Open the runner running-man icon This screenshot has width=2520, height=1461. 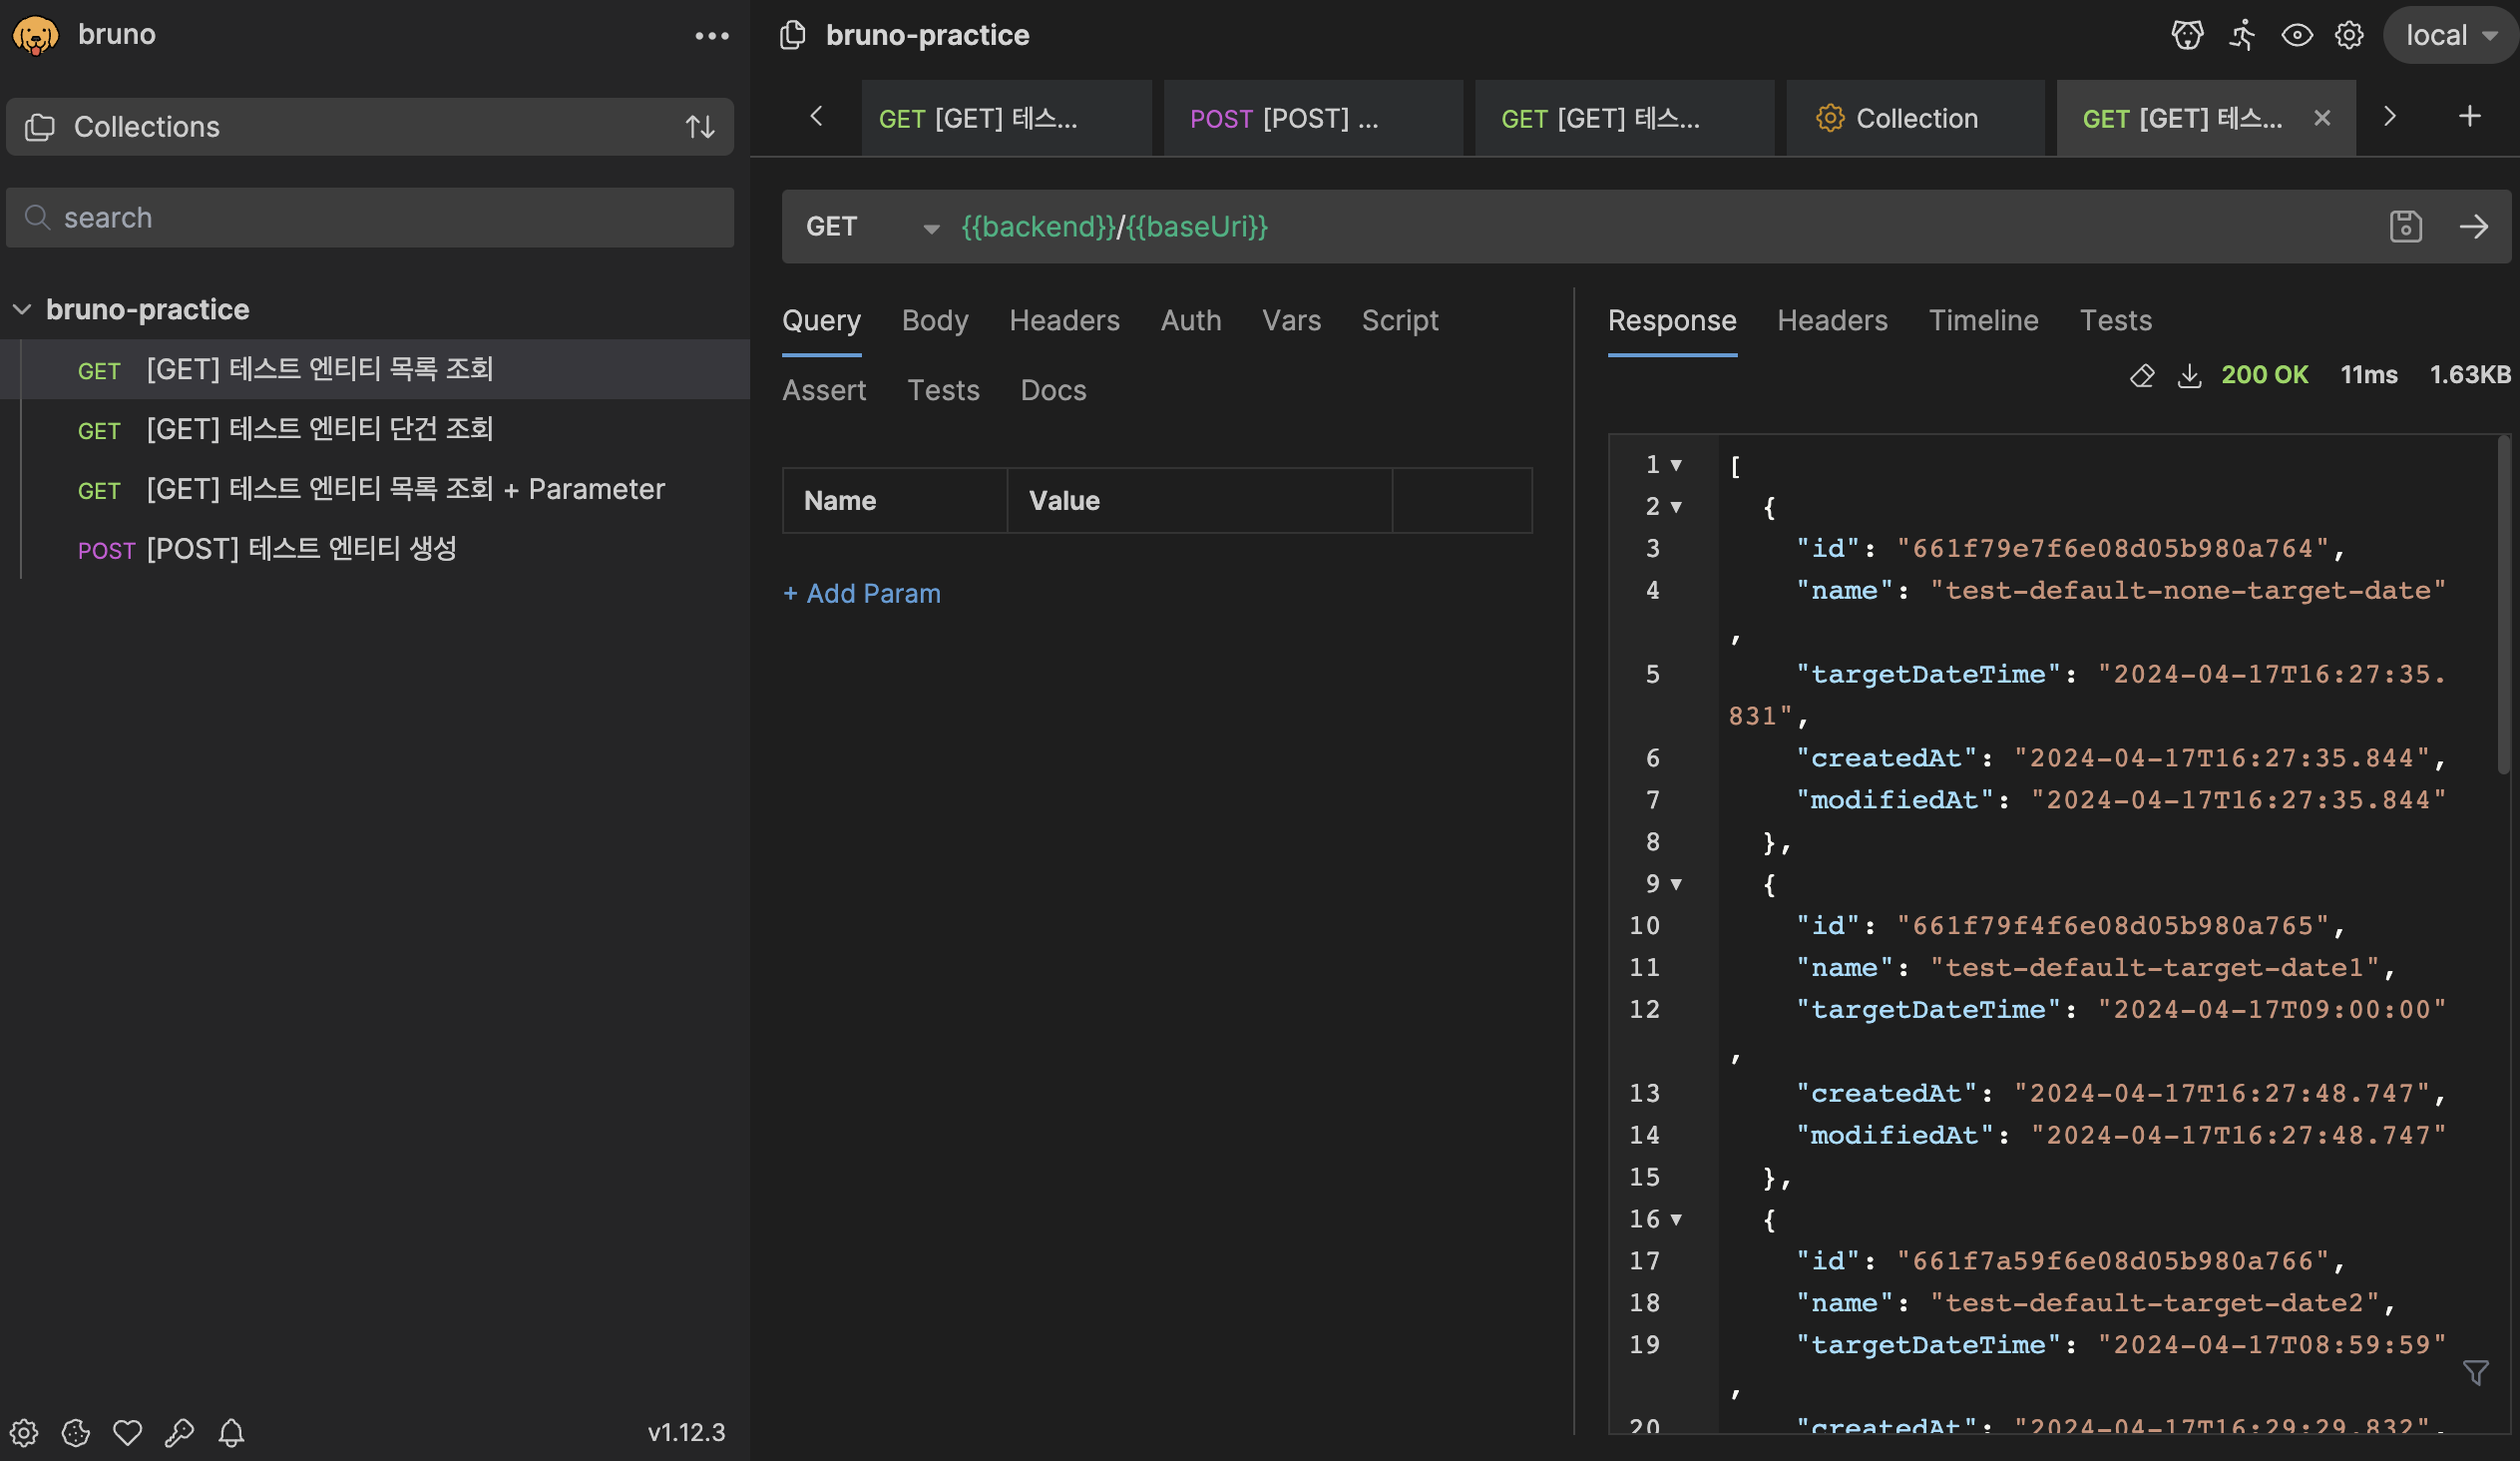pyautogui.click(x=2243, y=35)
